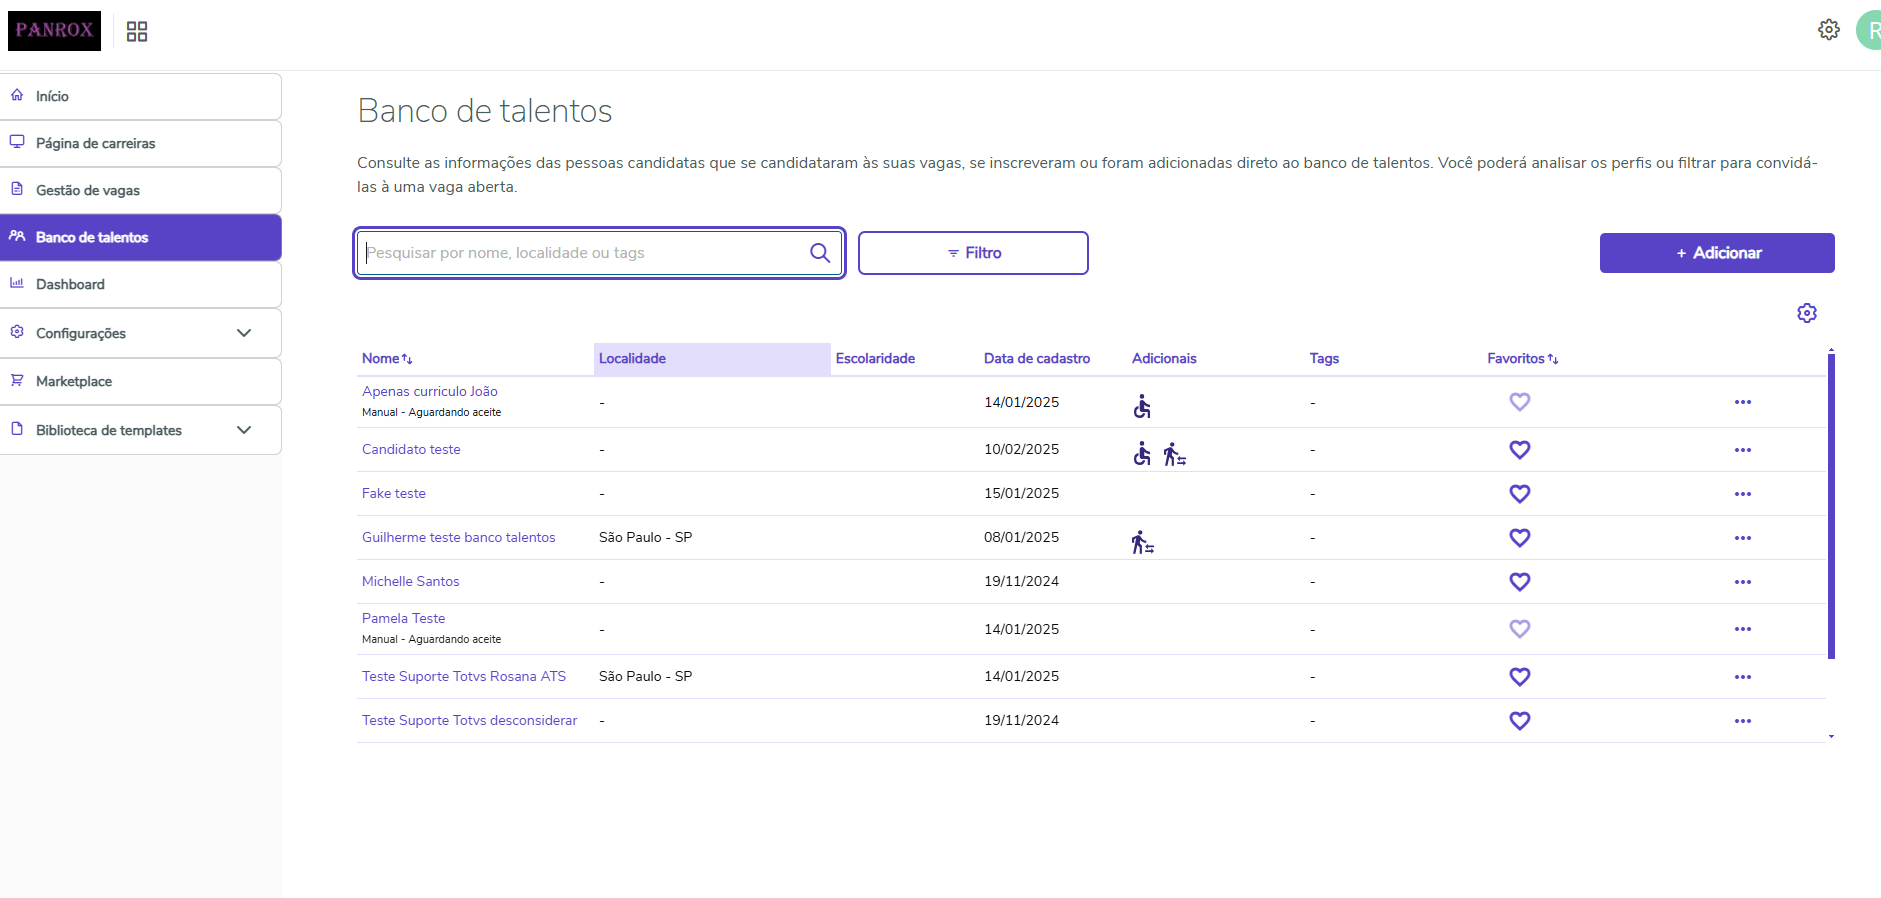1881x898 pixels.
Task: Click the PANROX logo
Action: coord(54,30)
